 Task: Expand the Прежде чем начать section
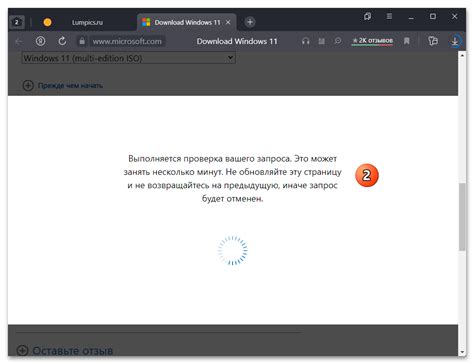63,86
